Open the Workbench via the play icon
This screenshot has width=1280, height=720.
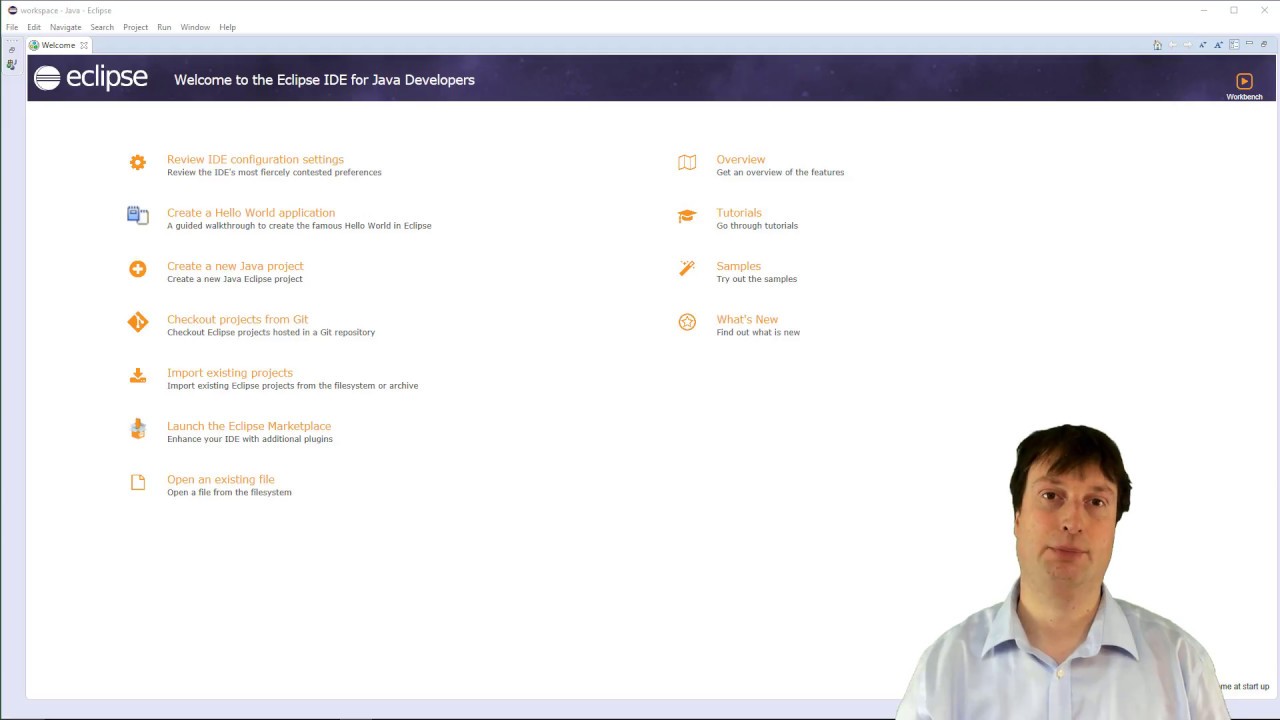point(1244,82)
